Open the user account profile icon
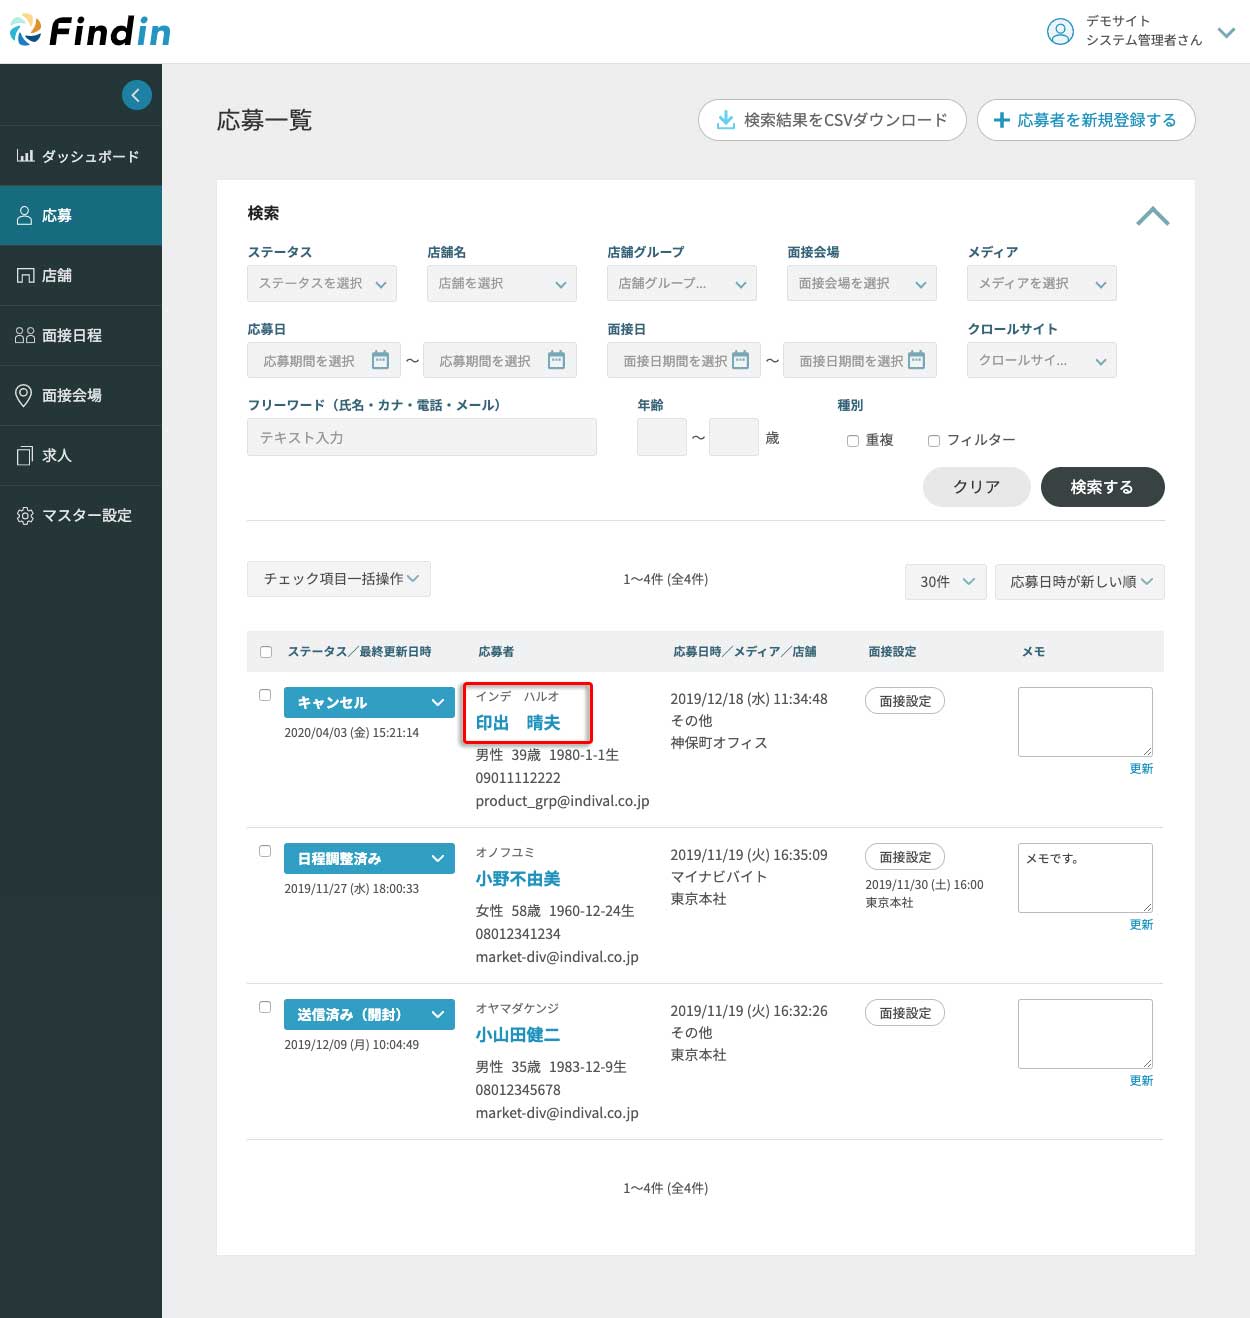 [1059, 31]
